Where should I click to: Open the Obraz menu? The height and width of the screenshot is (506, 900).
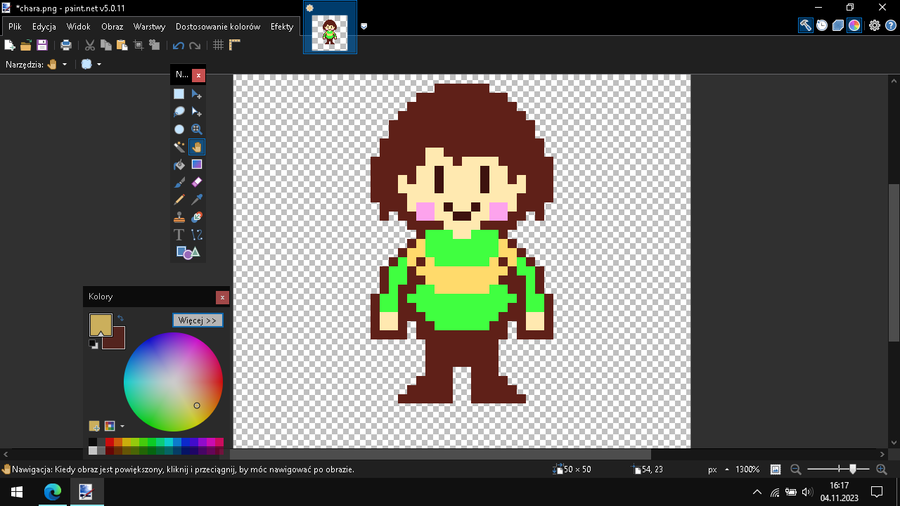click(112, 26)
